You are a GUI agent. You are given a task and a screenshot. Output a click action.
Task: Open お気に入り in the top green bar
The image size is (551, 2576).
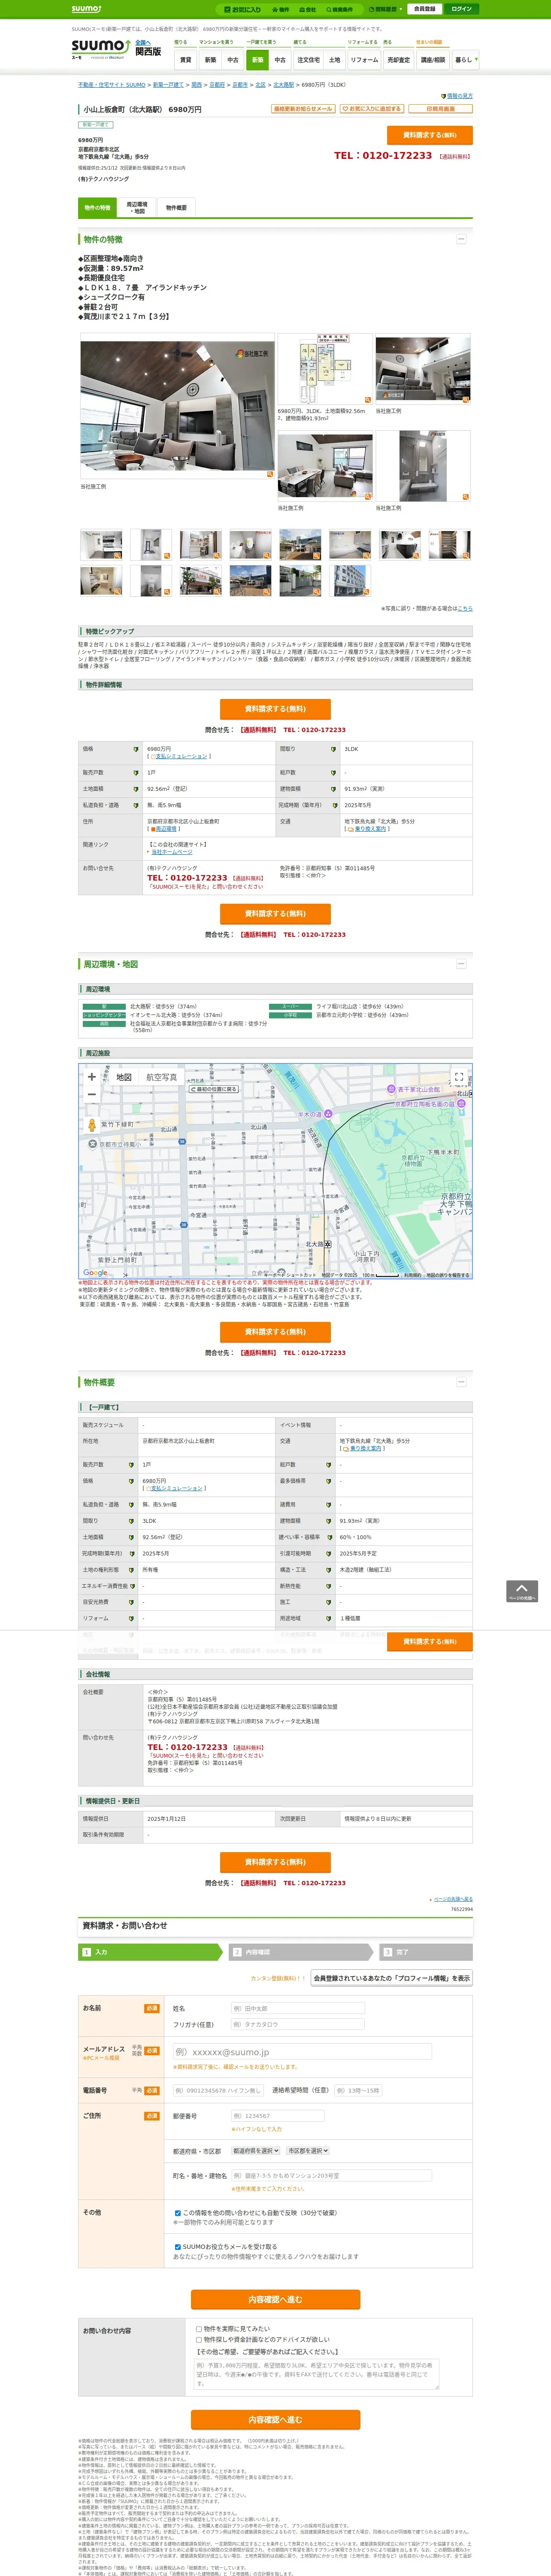(242, 9)
